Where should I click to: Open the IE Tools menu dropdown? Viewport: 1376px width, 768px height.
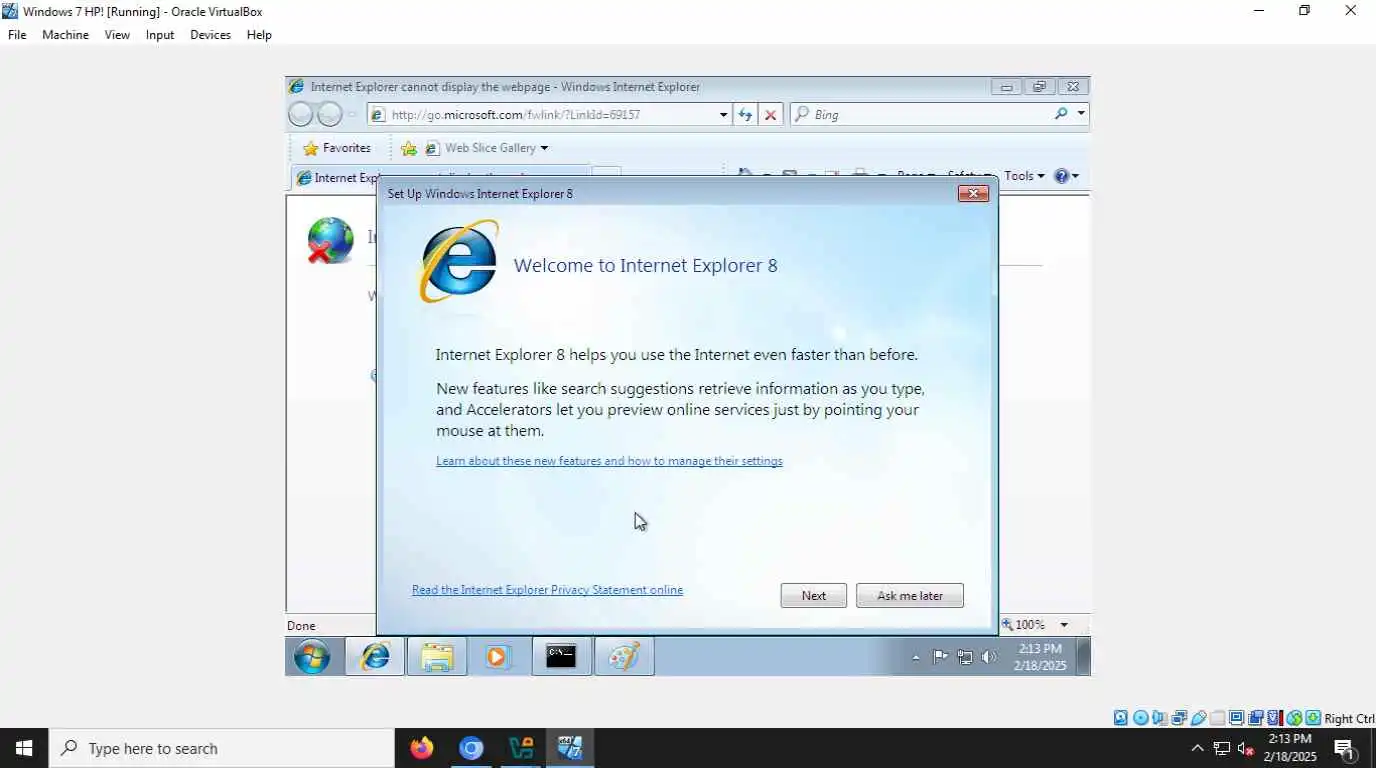pos(1024,176)
